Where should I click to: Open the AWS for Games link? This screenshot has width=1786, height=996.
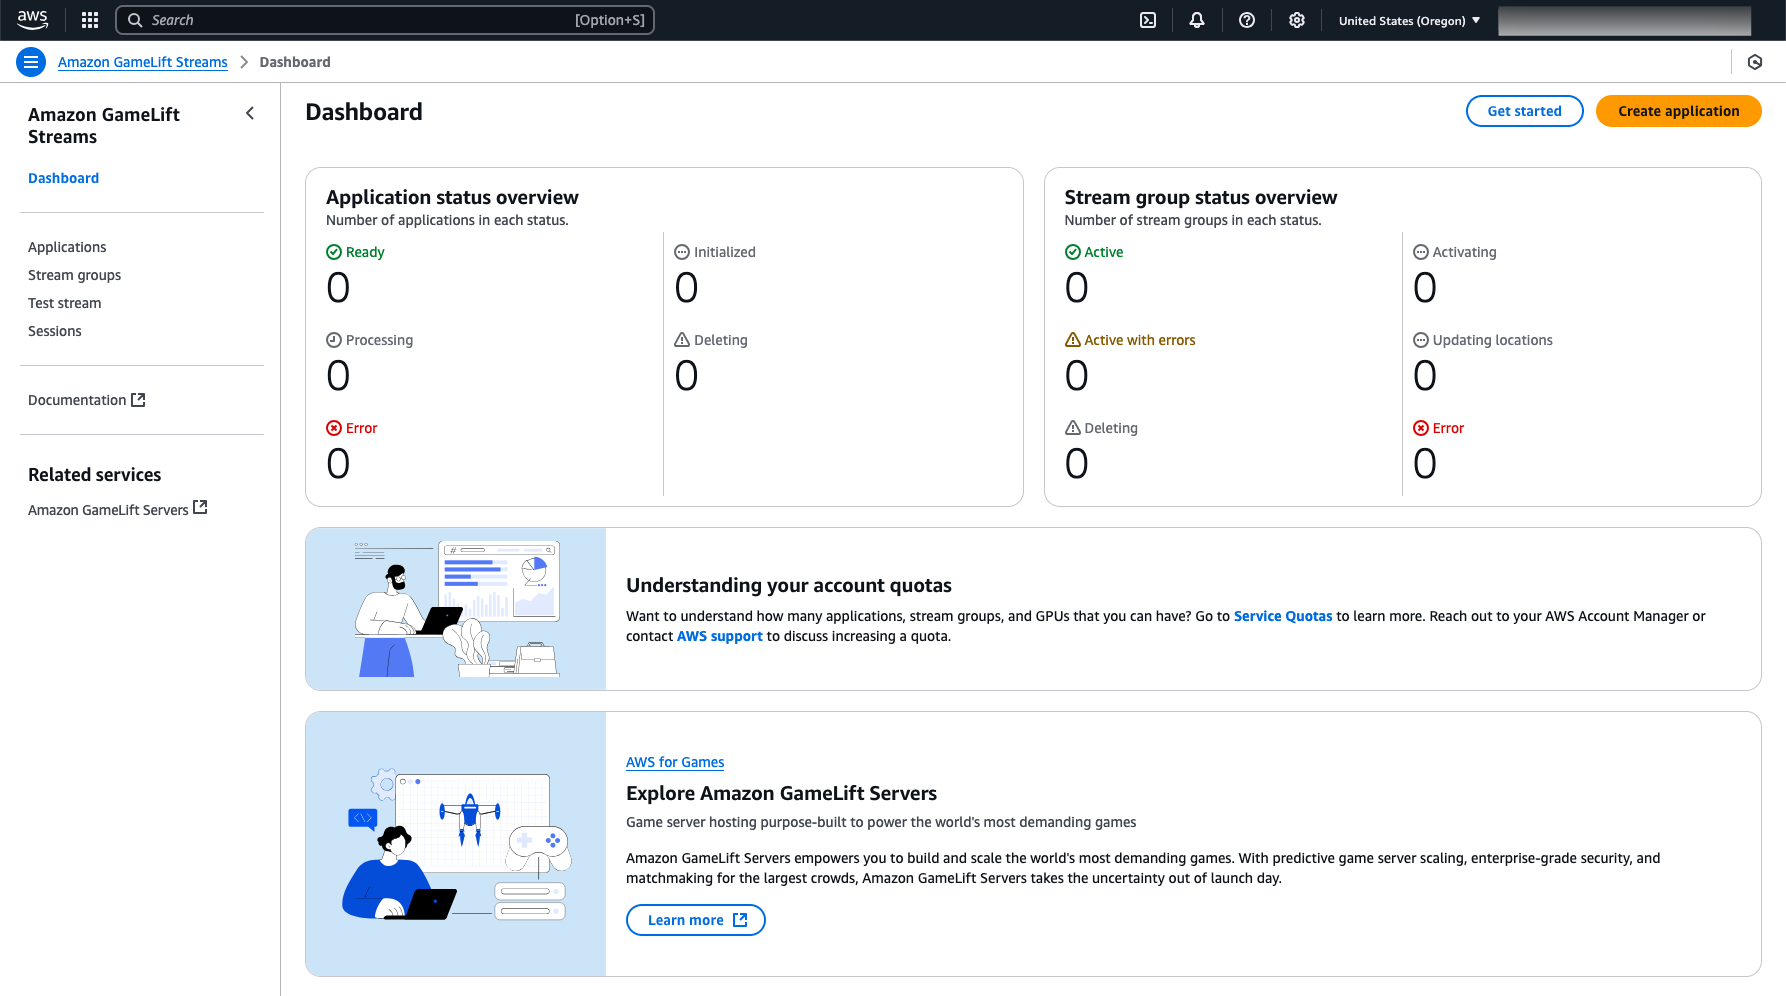[675, 762]
